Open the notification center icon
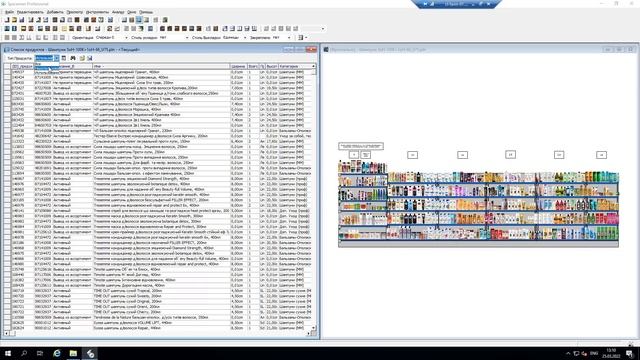The image size is (640, 360). [629, 353]
